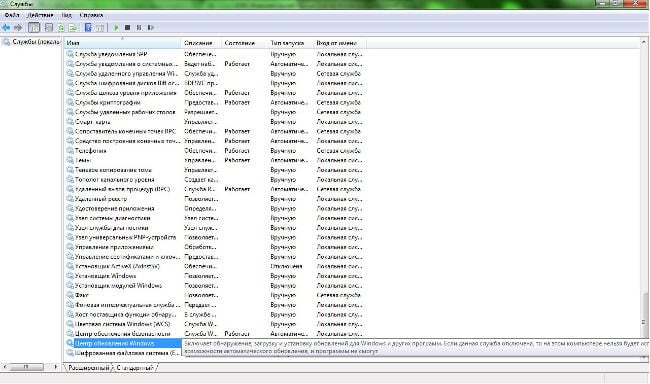The height and width of the screenshot is (384, 650).
Task: Sort by the Описание column header
Action: point(201,43)
